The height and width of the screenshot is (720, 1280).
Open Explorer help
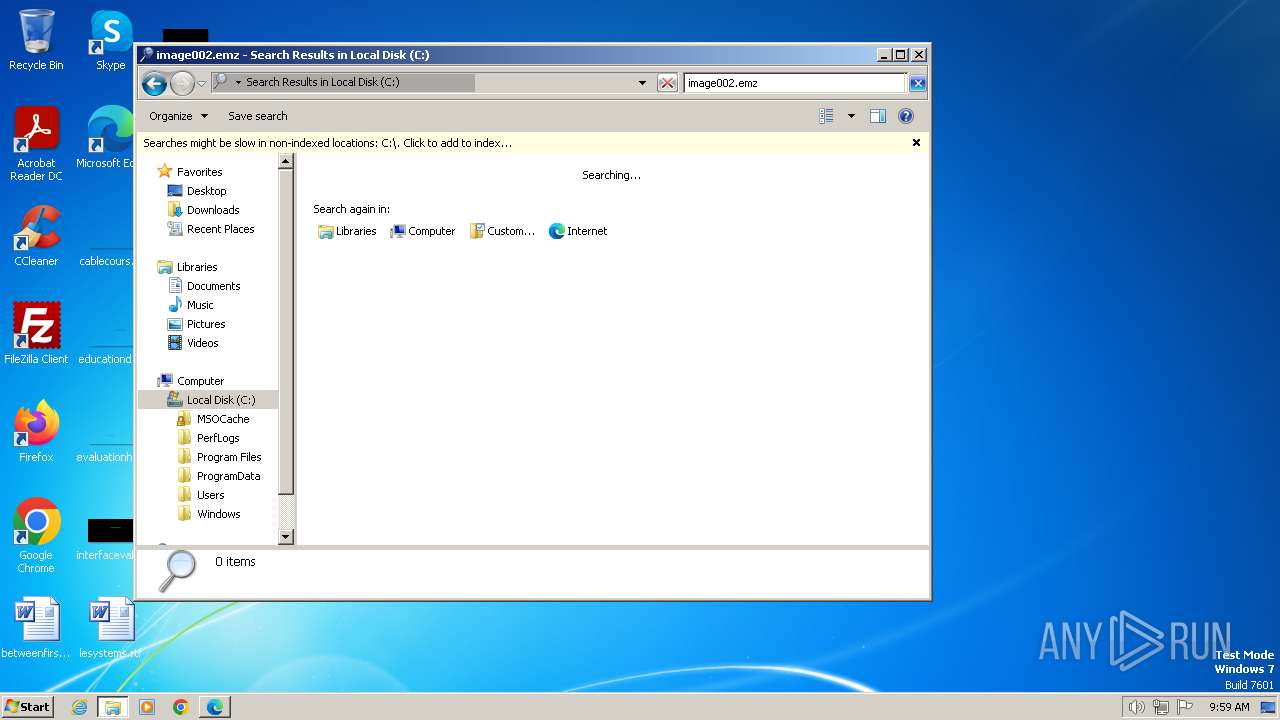[906, 116]
